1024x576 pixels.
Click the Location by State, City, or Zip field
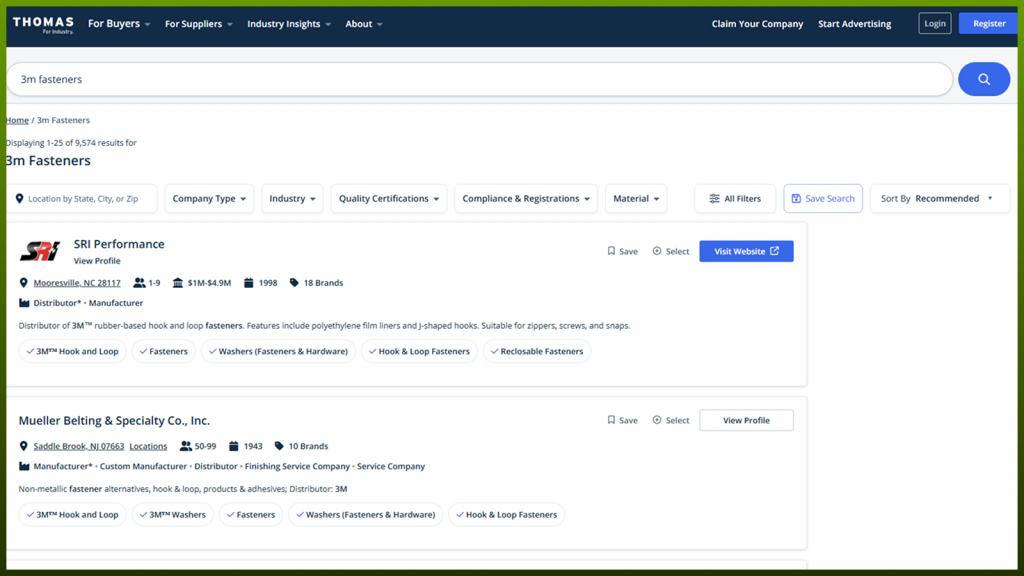pos(82,199)
